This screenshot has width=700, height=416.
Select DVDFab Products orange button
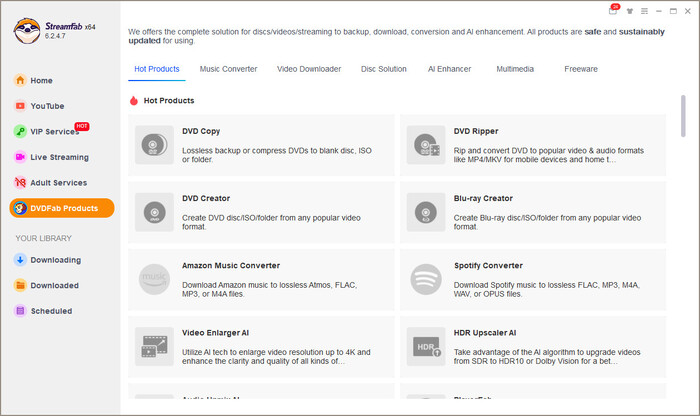tap(62, 208)
